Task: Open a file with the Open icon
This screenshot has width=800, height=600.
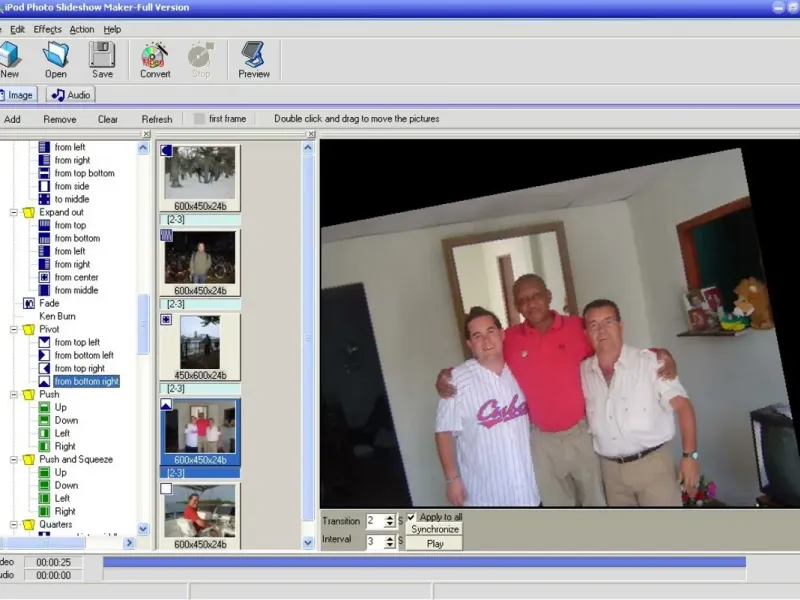Action: (56, 54)
